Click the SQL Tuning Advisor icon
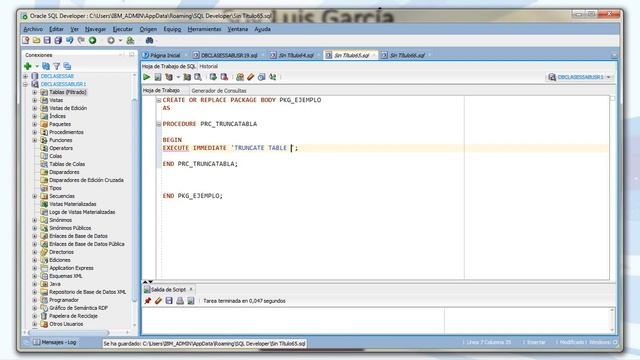 point(198,77)
